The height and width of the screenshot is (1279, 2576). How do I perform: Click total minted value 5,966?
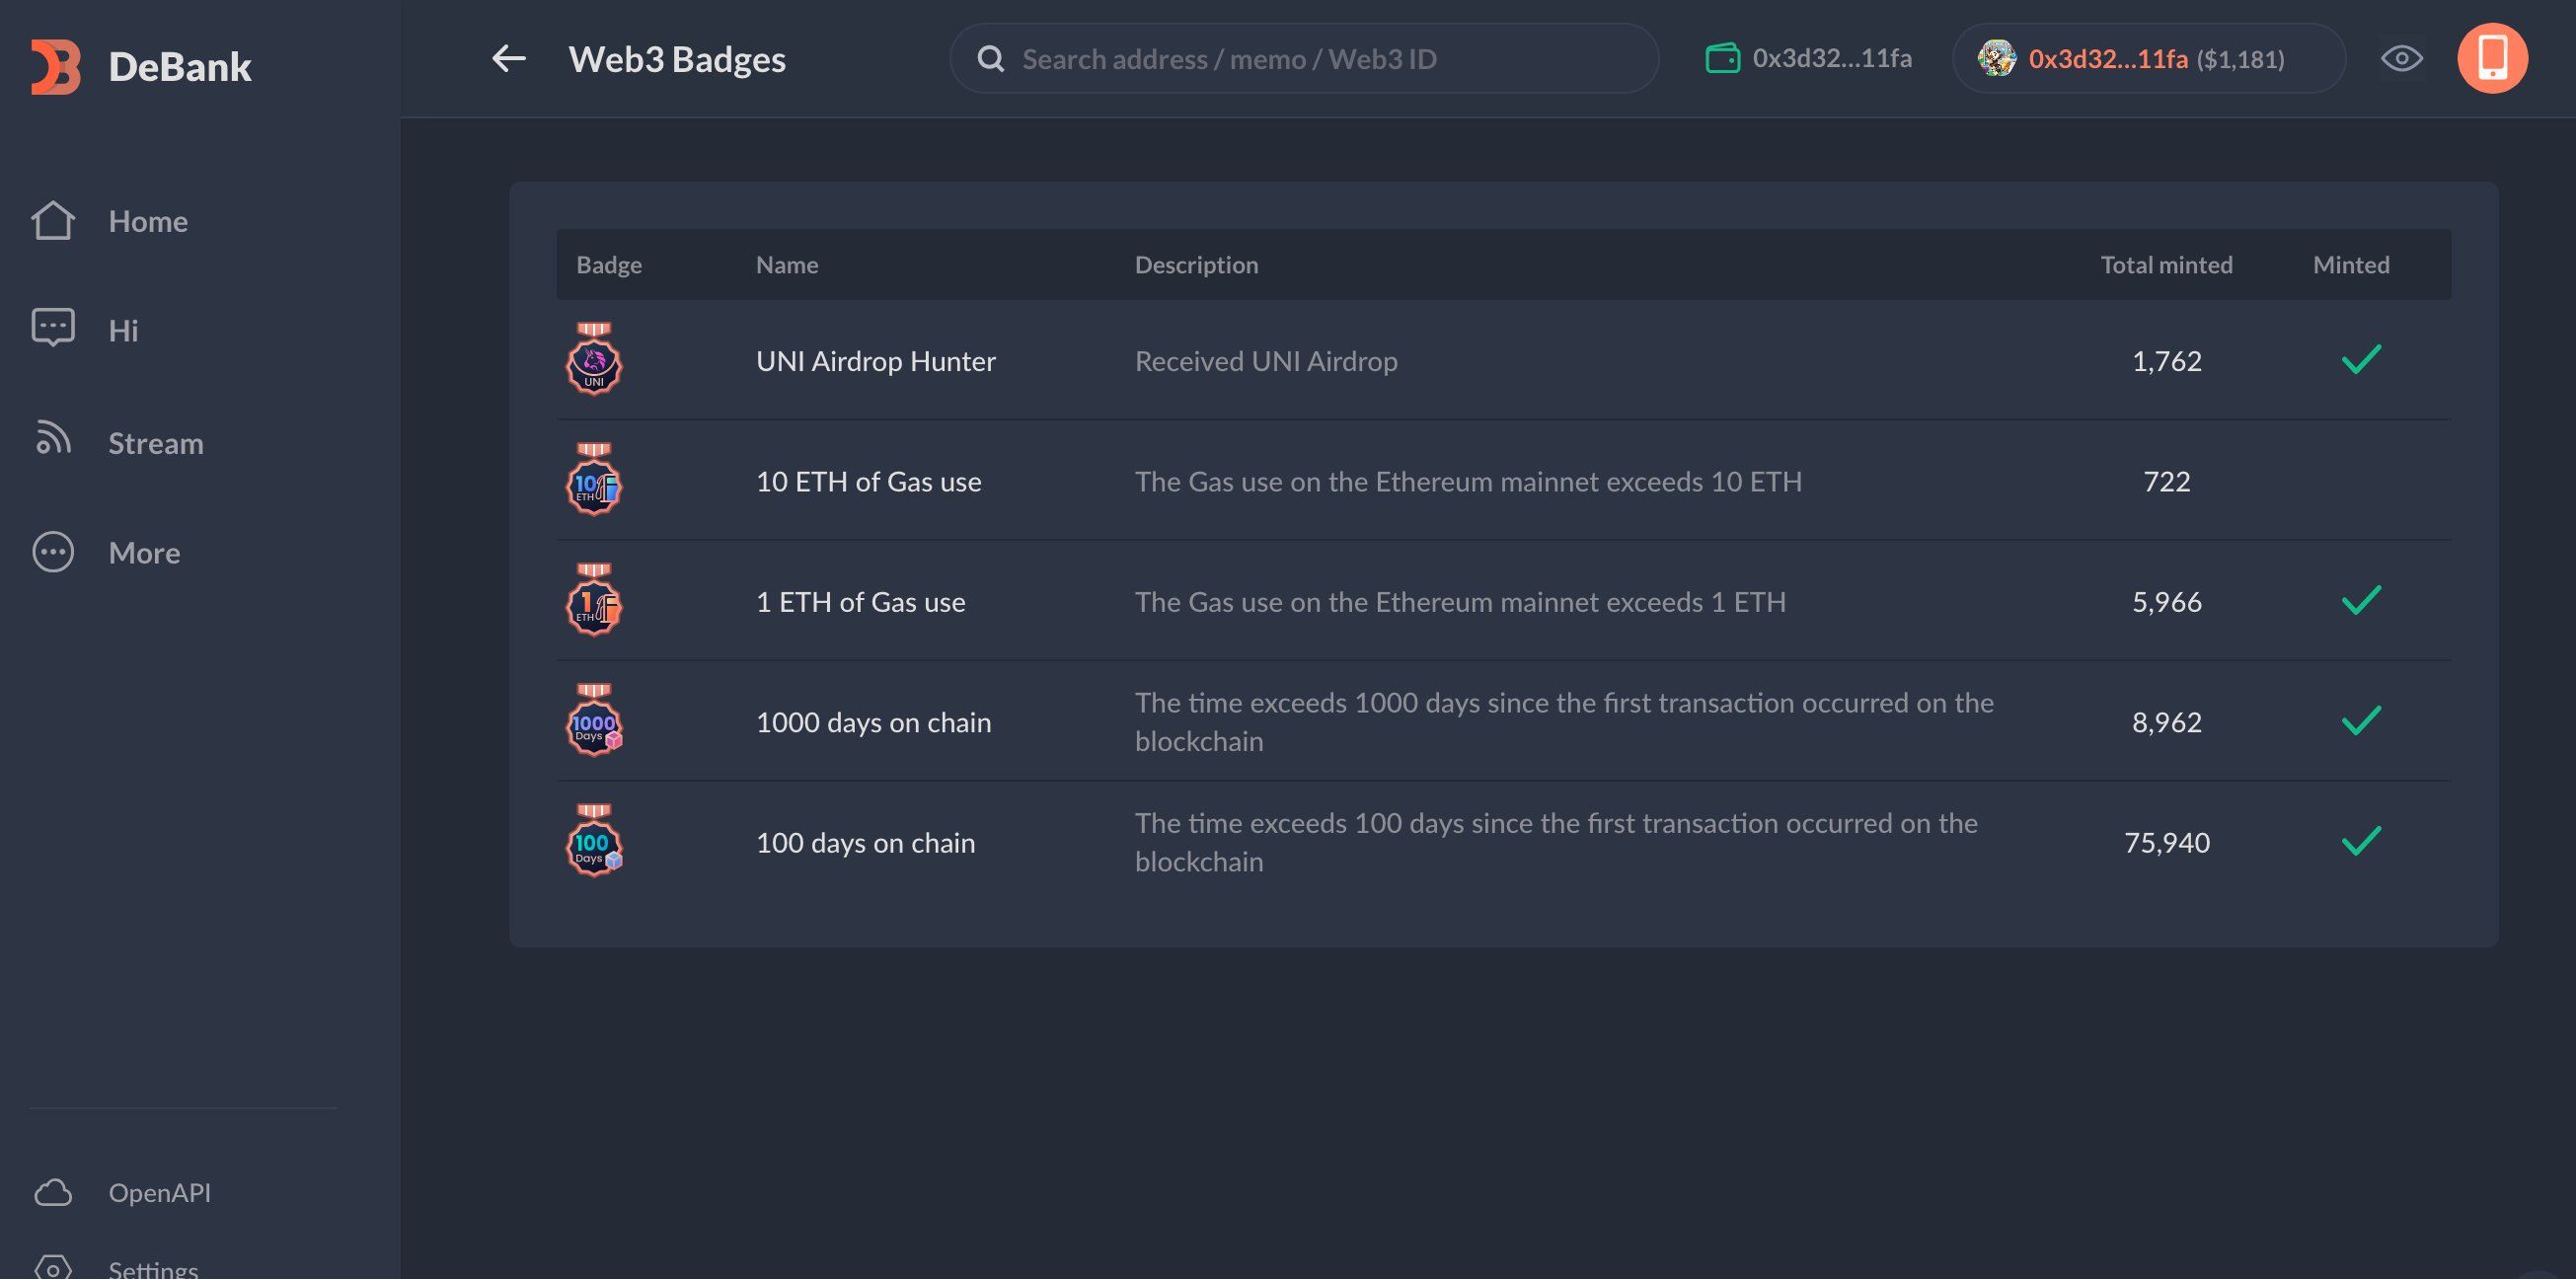(2167, 602)
